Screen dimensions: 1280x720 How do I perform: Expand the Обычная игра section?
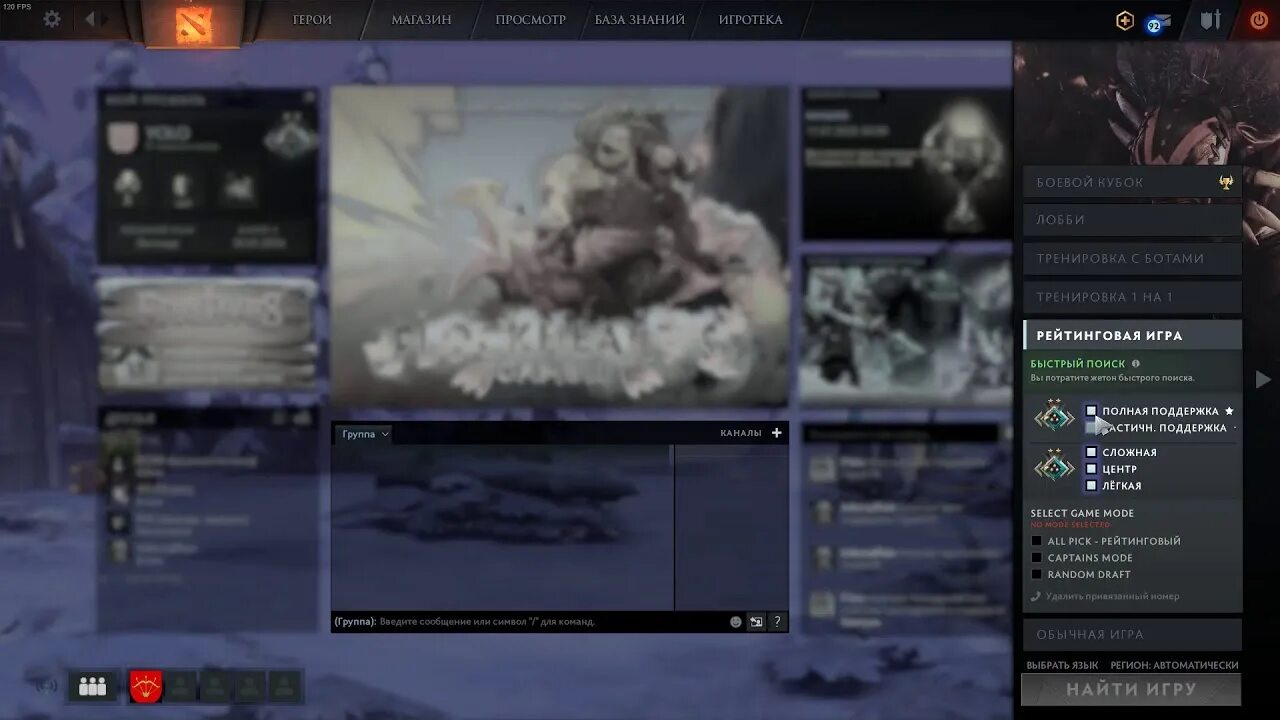[1132, 634]
